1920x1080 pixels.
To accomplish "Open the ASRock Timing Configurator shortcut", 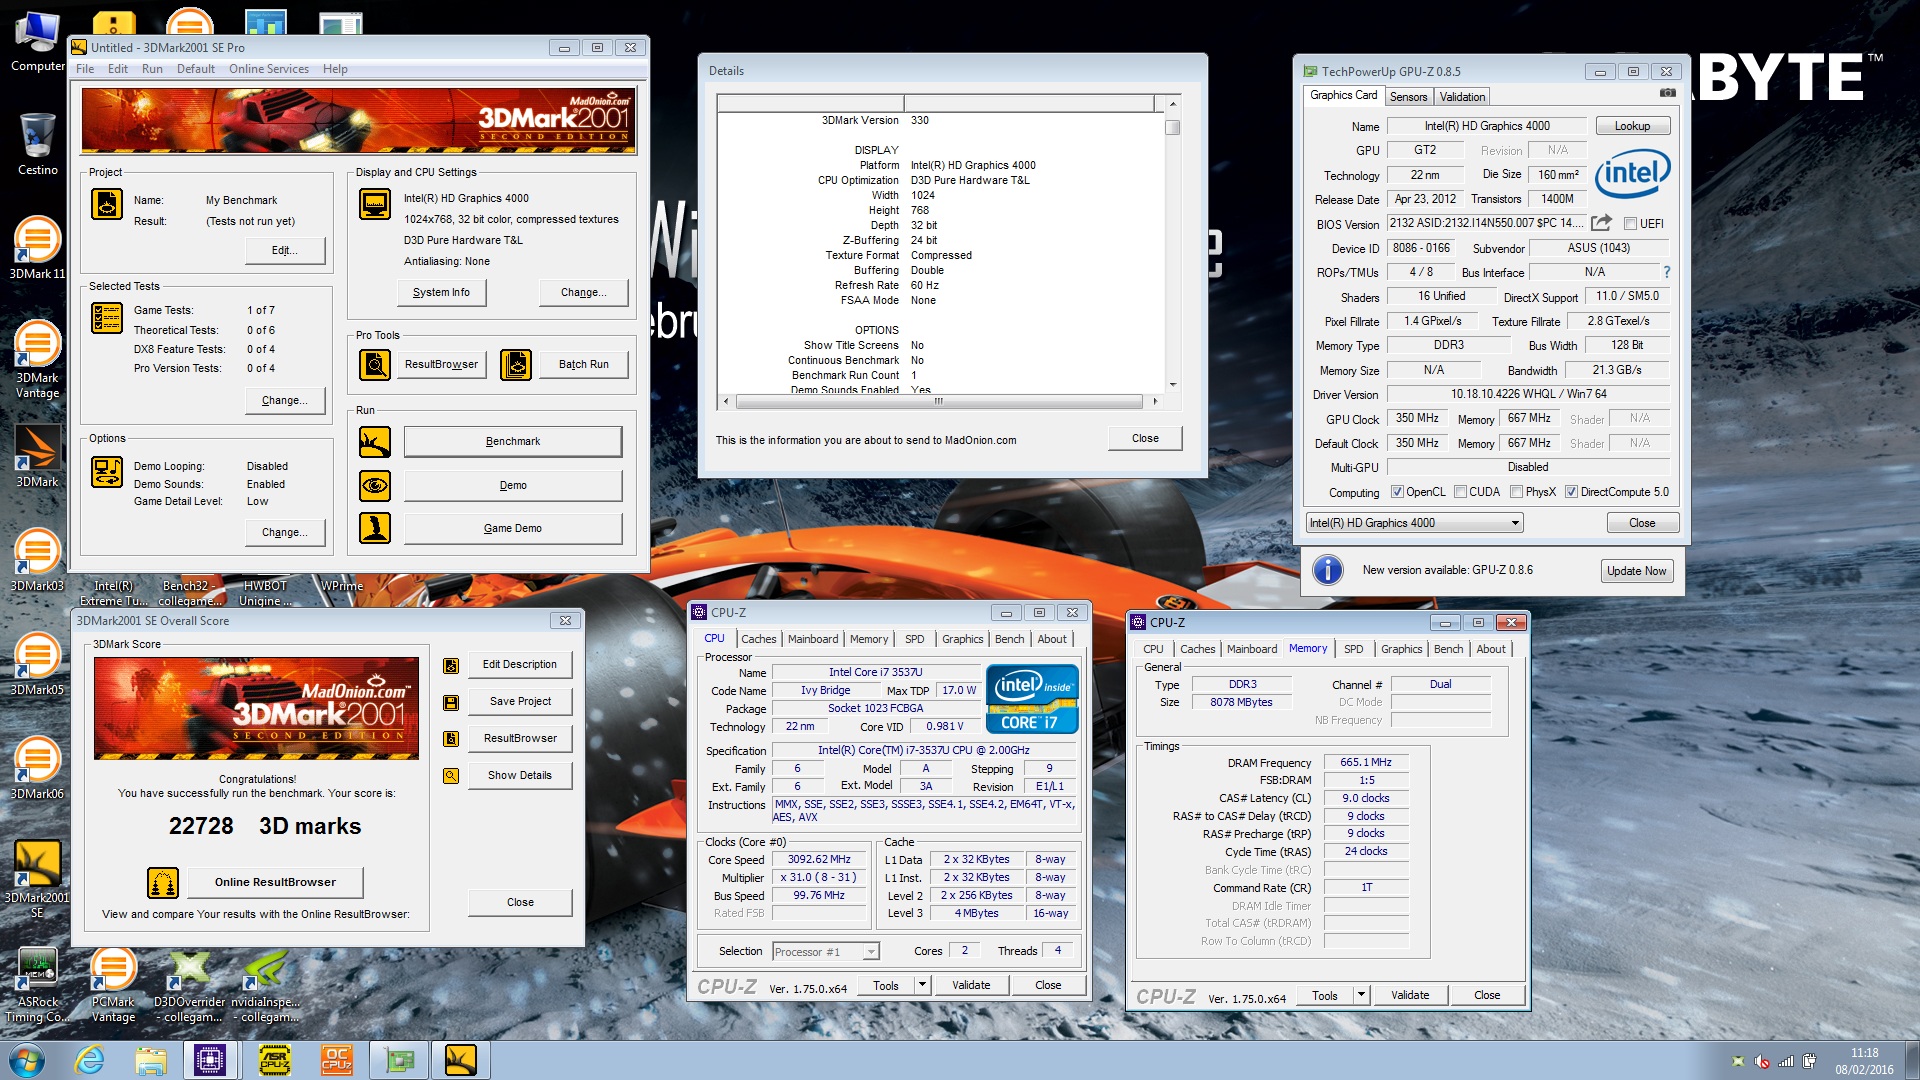I will [37, 985].
